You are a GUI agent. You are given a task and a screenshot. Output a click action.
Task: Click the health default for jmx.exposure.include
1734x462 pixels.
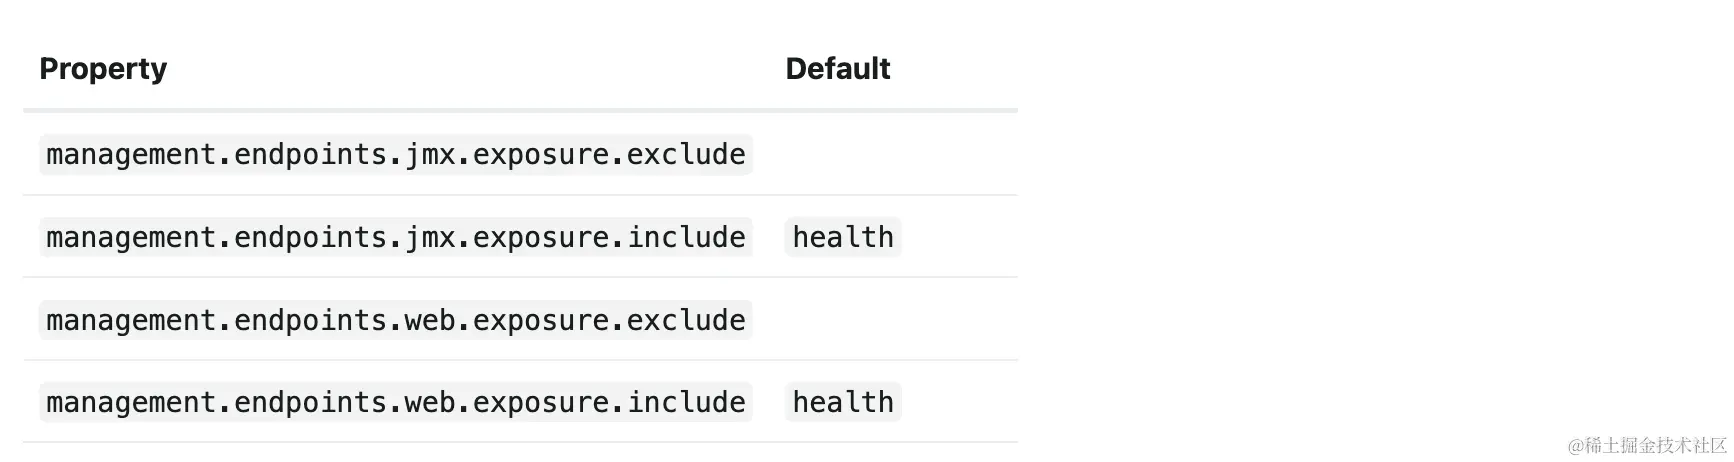(x=843, y=238)
